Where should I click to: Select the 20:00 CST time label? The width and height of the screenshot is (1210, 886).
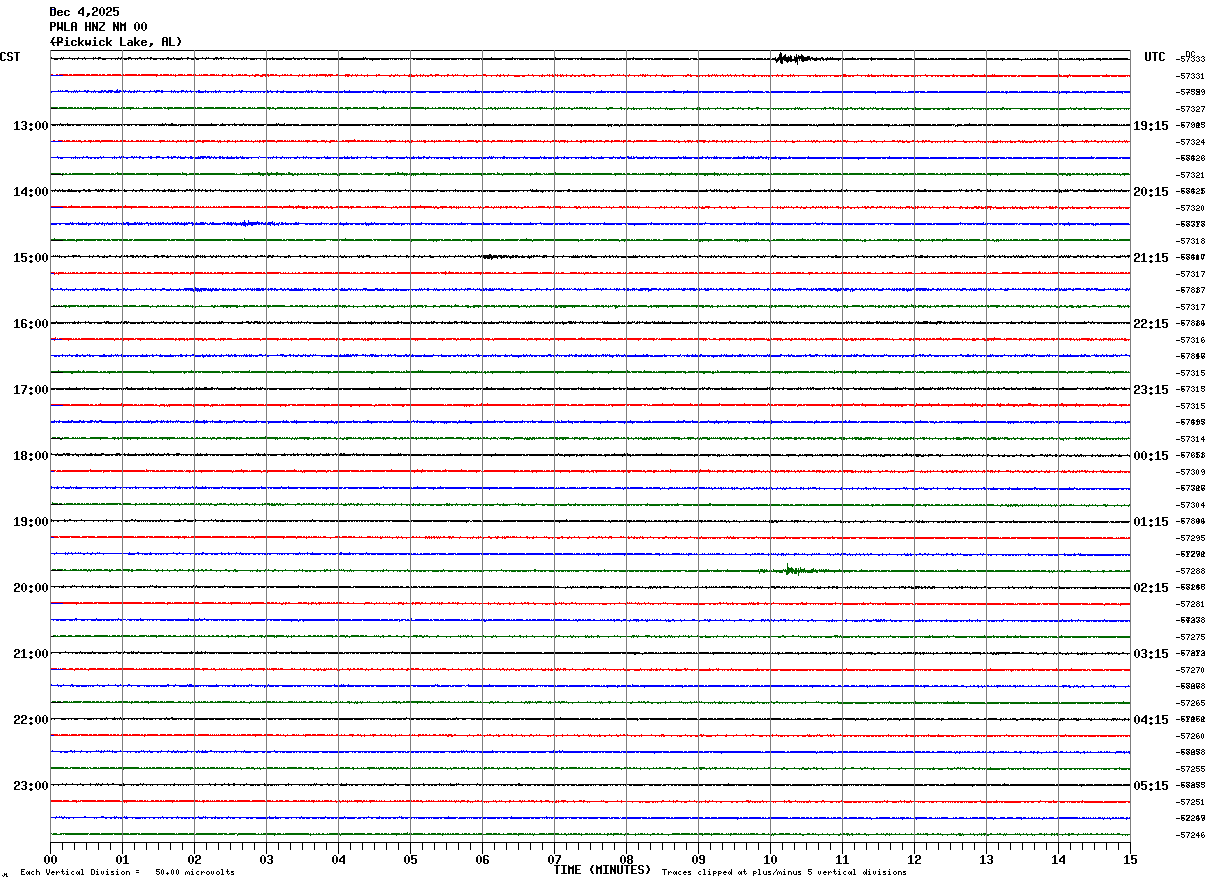coord(30,588)
